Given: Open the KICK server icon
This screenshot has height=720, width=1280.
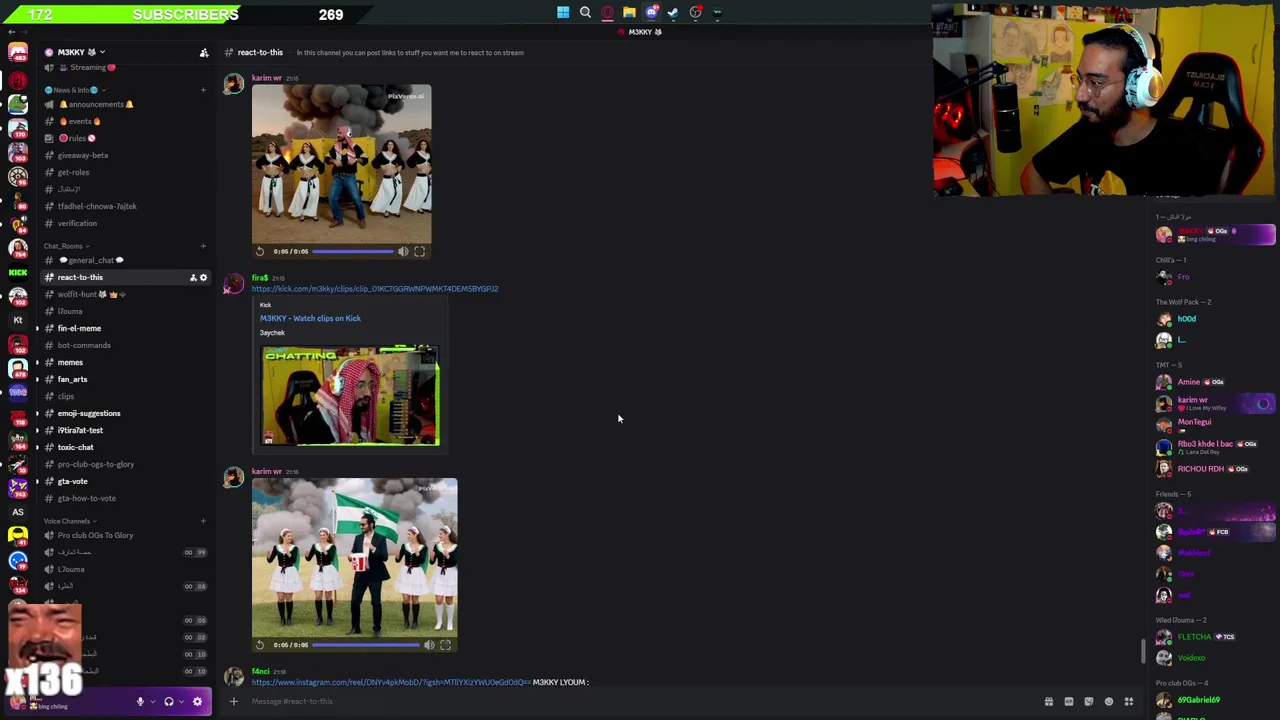Looking at the screenshot, I should pos(17,272).
